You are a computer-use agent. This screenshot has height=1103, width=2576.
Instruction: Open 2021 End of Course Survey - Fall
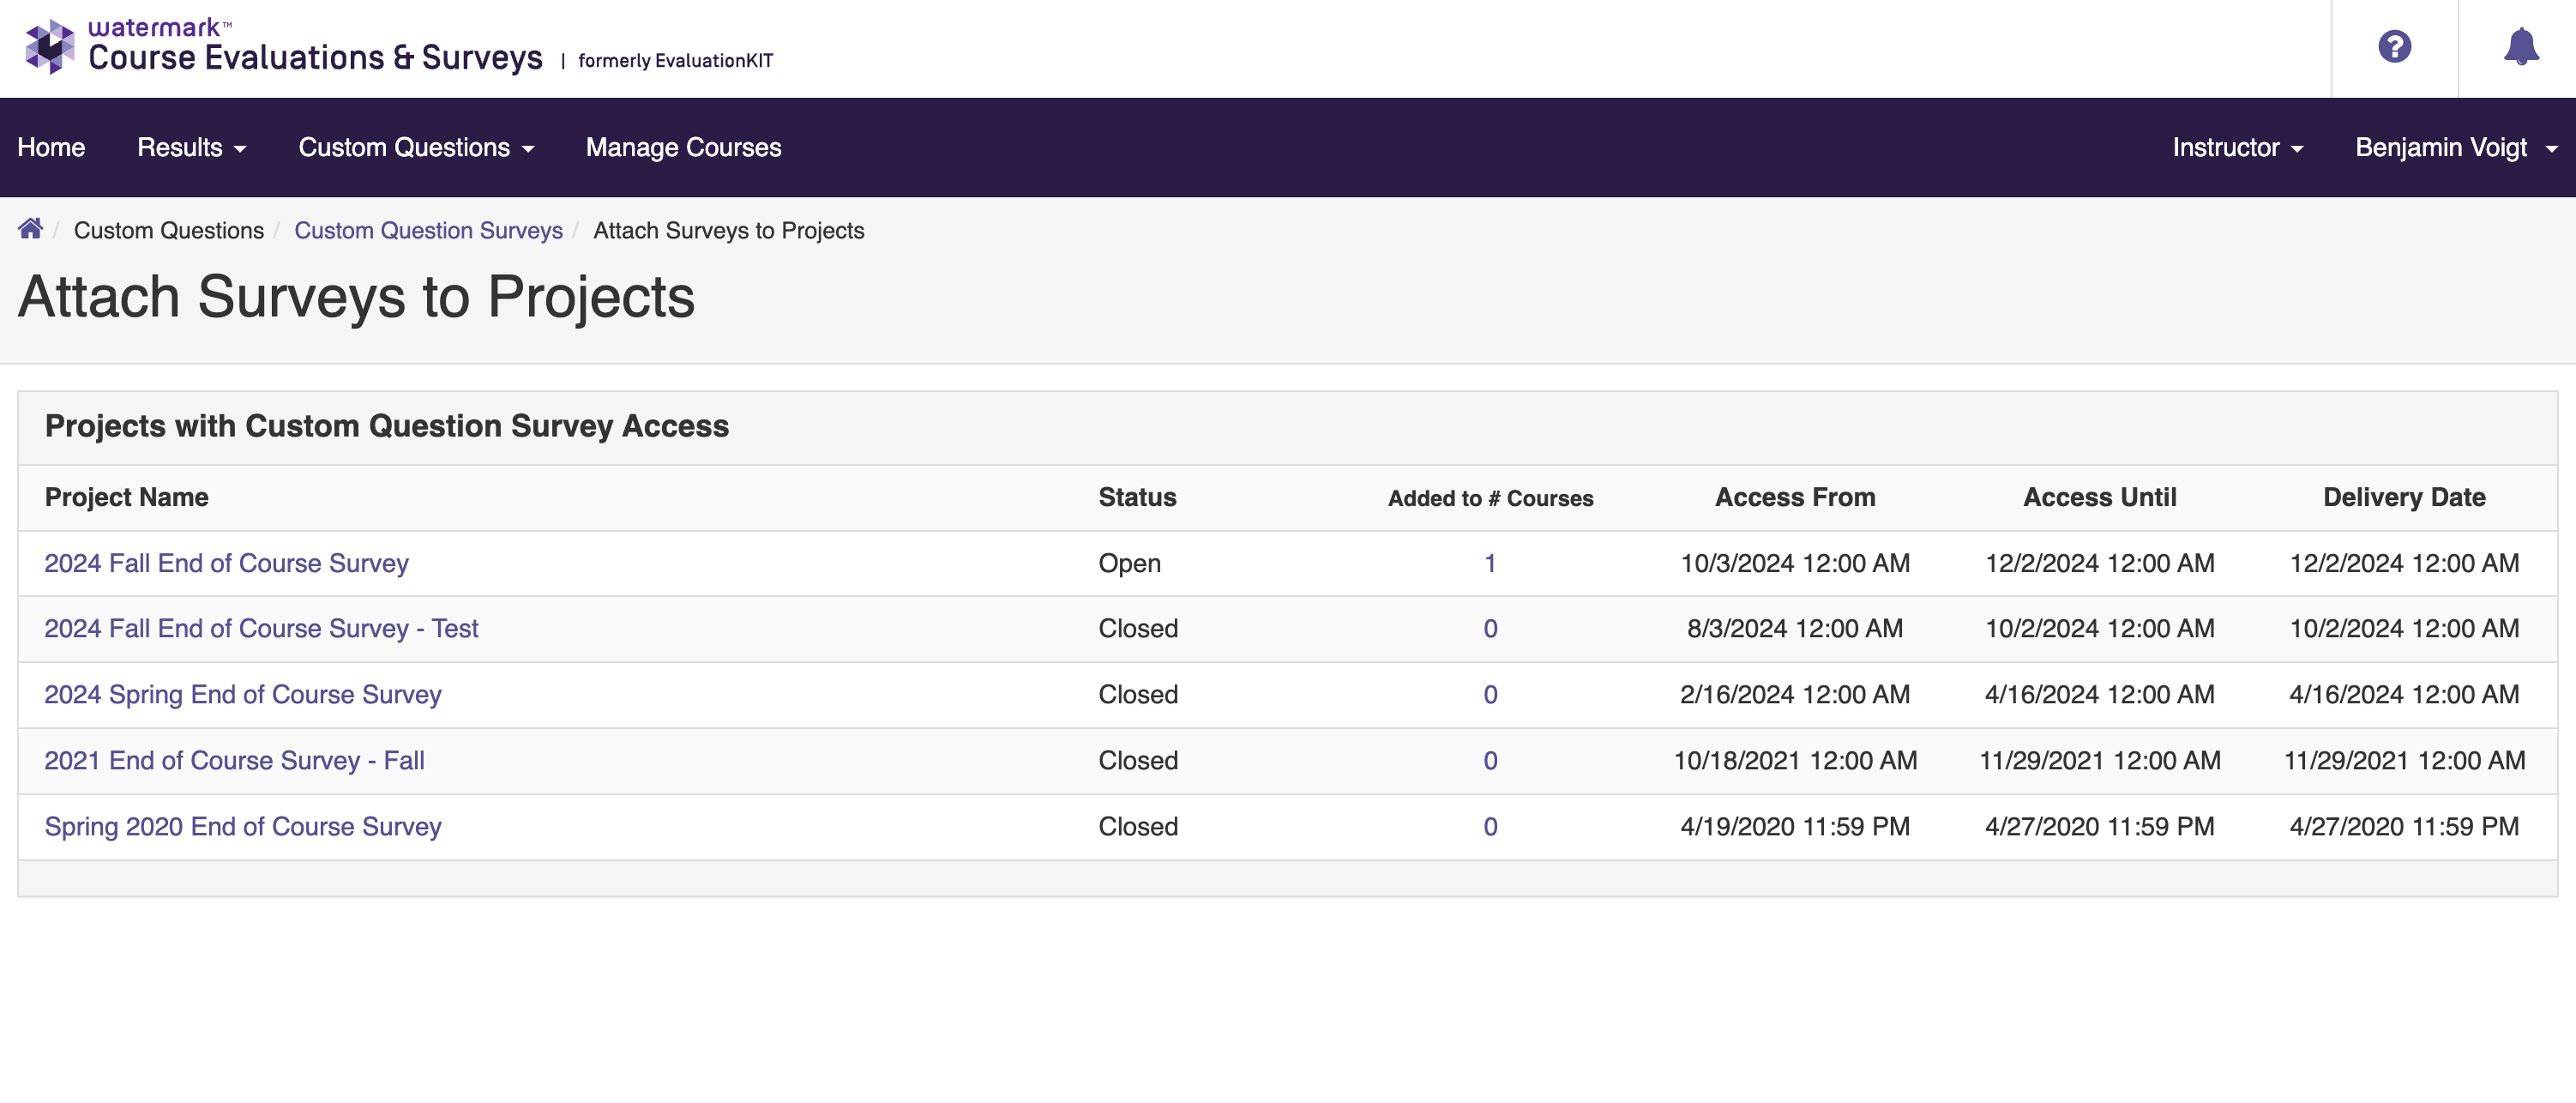click(234, 760)
